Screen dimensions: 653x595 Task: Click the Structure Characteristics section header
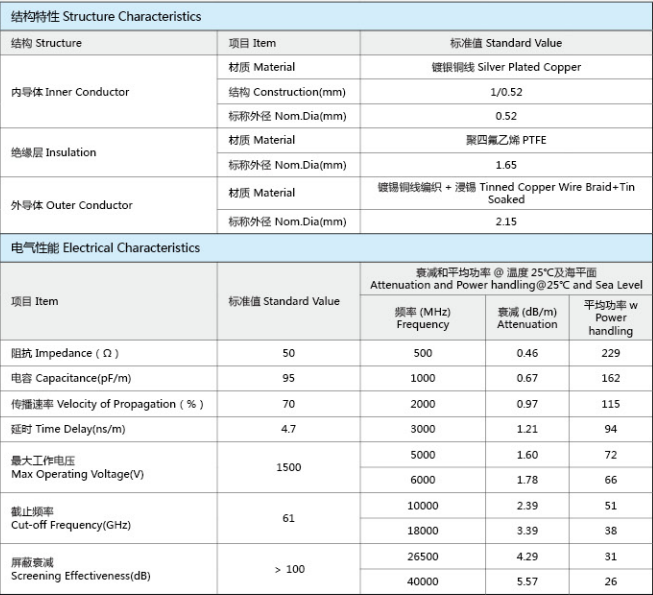[x=106, y=17]
